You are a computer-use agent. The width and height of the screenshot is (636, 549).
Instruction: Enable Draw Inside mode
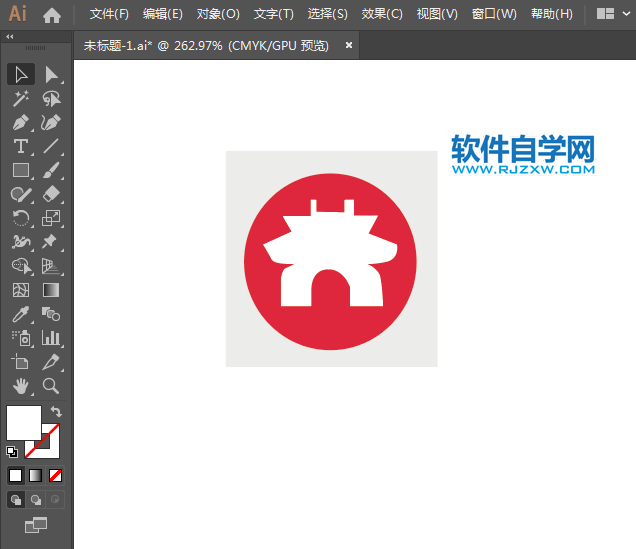click(55, 500)
